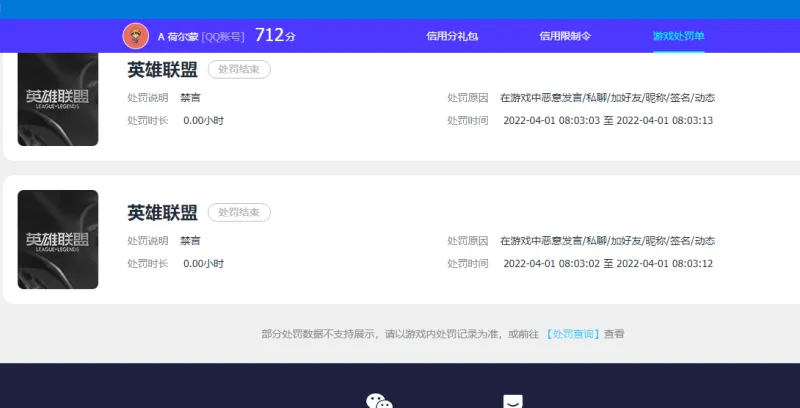Image resolution: width=800 pixels, height=408 pixels.
Task: Click 0.00小时 duration in the 08:03:12 record
Action: click(204, 264)
